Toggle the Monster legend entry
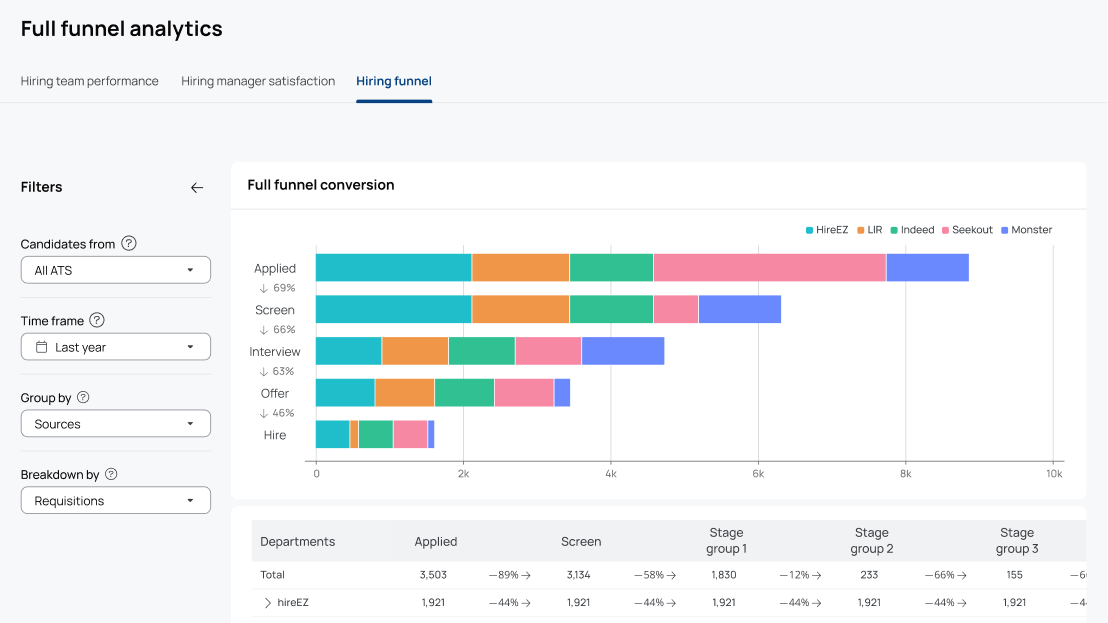 1027,230
